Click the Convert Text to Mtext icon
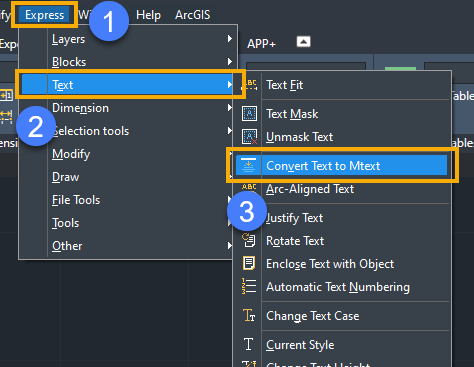The height and width of the screenshot is (367, 474). tap(248, 166)
